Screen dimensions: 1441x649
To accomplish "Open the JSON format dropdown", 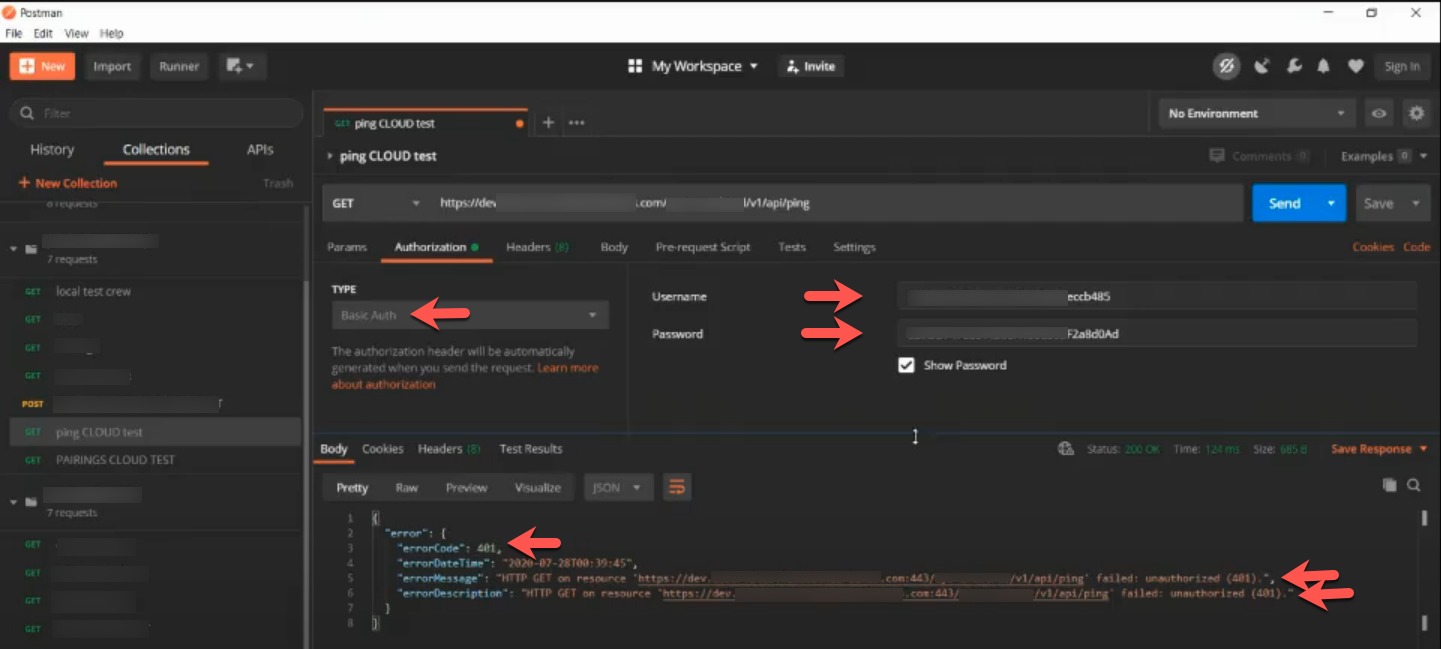I will point(618,488).
